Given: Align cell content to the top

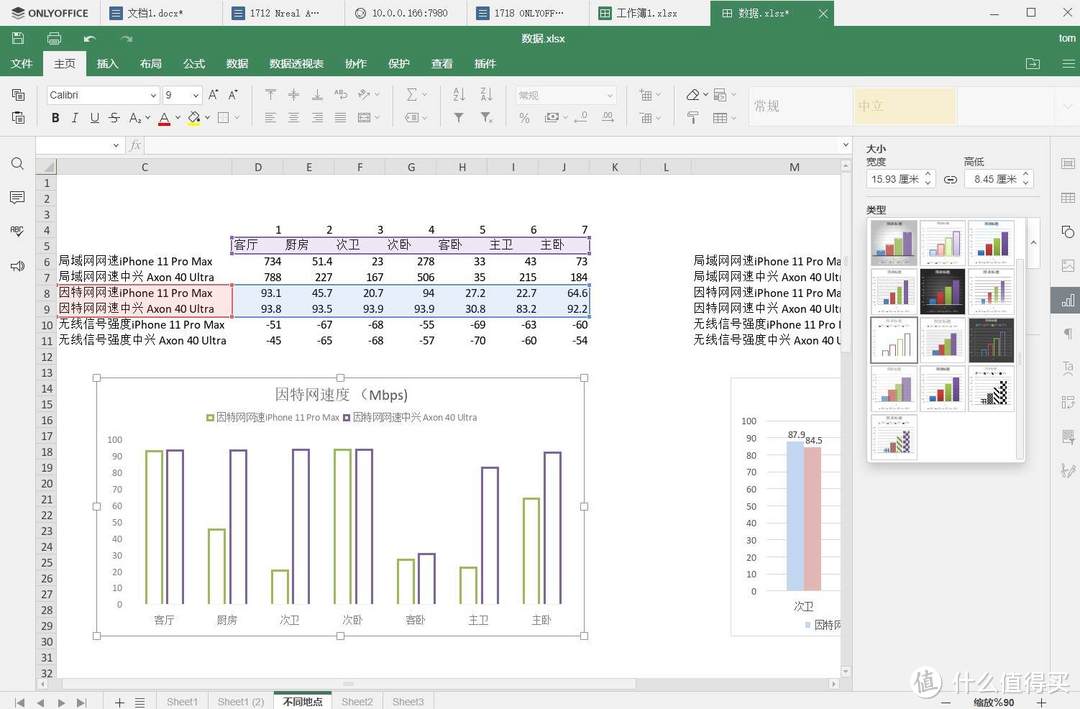Looking at the screenshot, I should (x=271, y=94).
